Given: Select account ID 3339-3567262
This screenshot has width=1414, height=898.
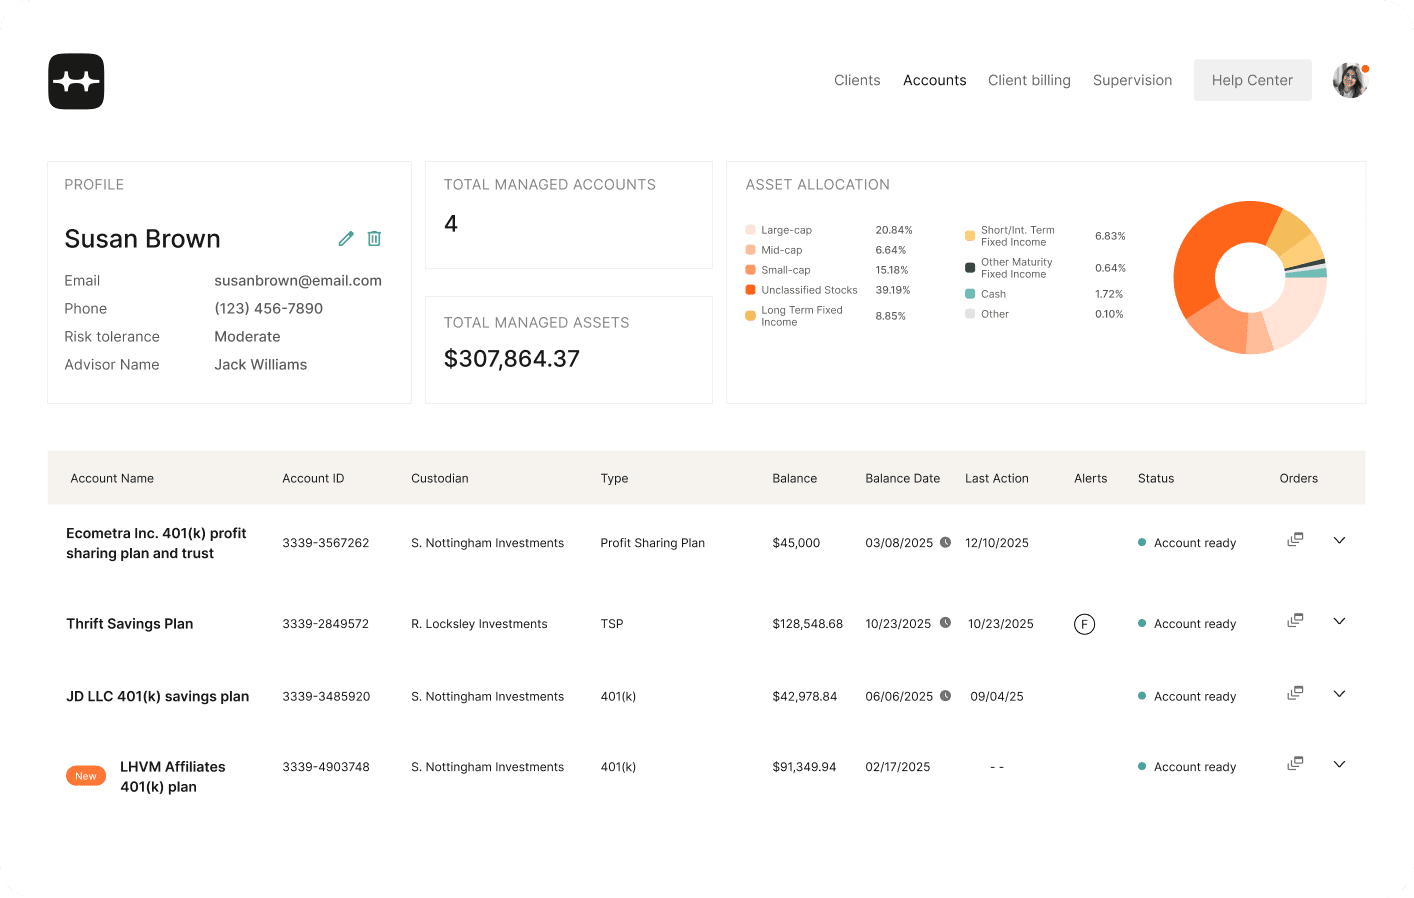Looking at the screenshot, I should (x=326, y=543).
